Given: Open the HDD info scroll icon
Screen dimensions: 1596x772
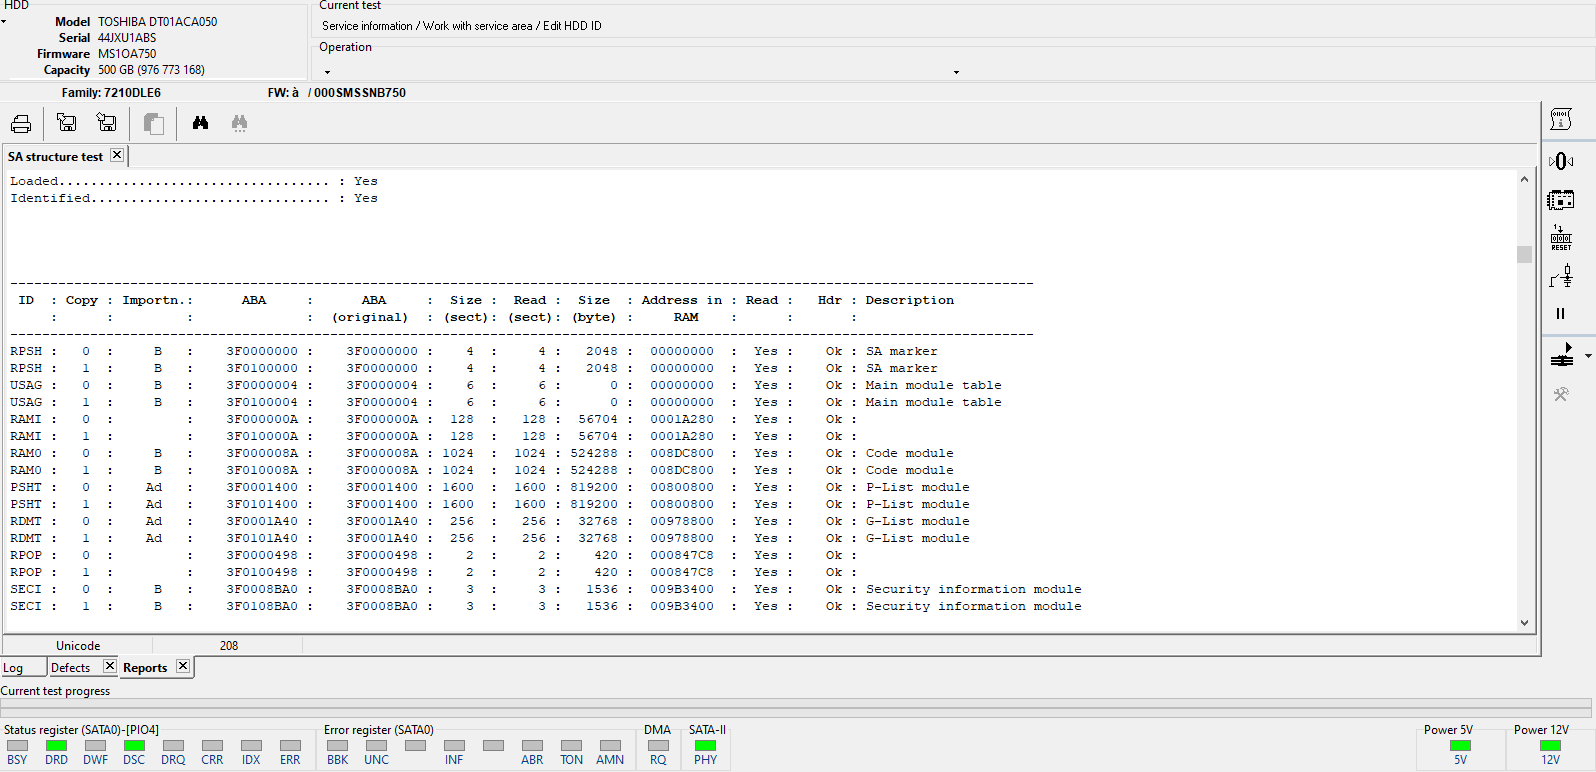Looking at the screenshot, I should 1561,120.
